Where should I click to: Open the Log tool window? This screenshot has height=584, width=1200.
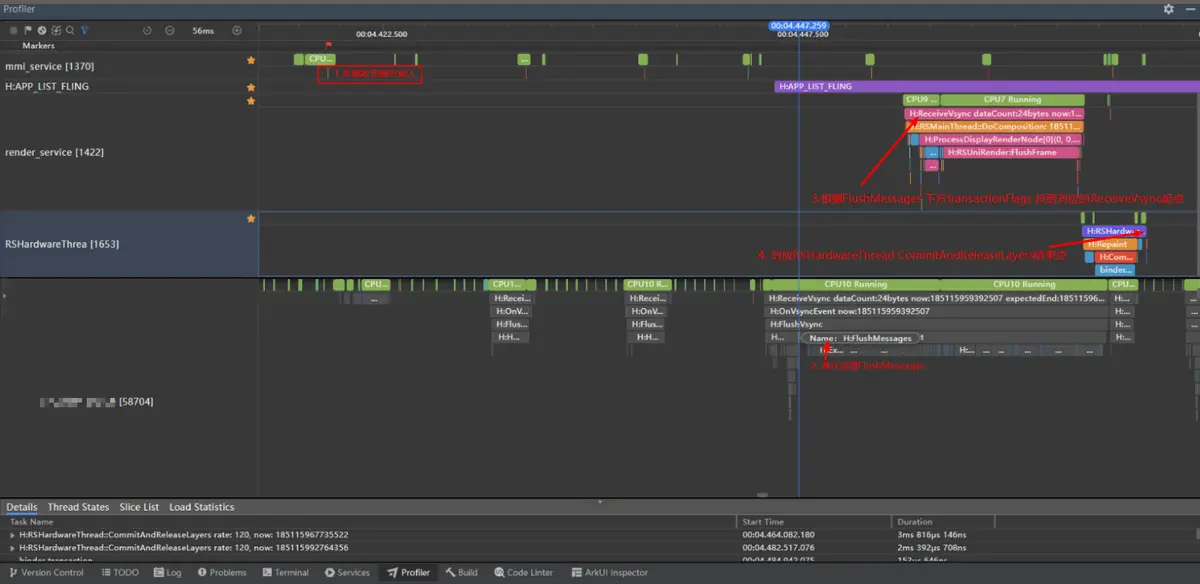(168, 573)
